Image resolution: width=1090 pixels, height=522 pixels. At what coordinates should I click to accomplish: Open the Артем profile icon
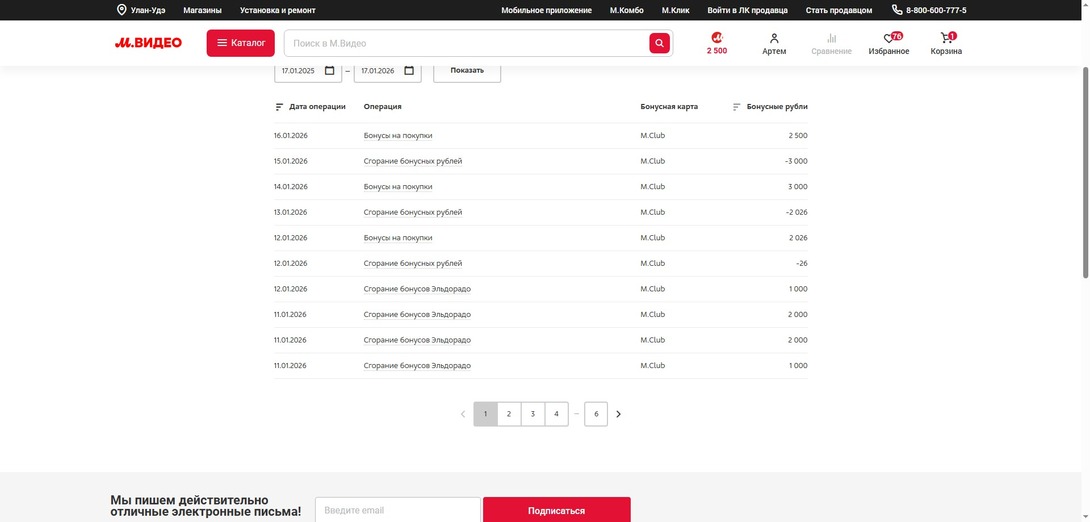[774, 38]
